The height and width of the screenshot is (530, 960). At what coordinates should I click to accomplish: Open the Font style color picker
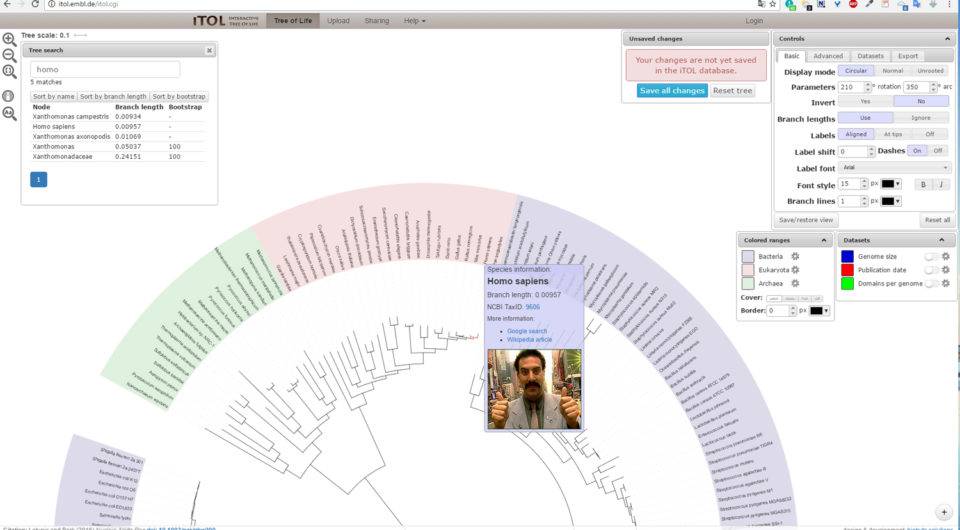[x=890, y=184]
